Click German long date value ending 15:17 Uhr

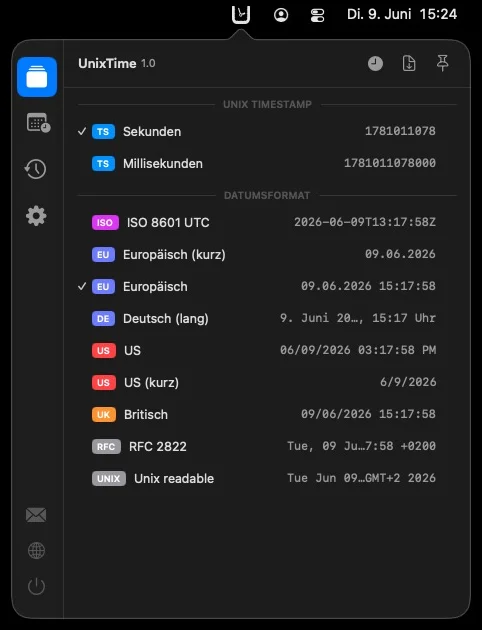[x=358, y=318]
